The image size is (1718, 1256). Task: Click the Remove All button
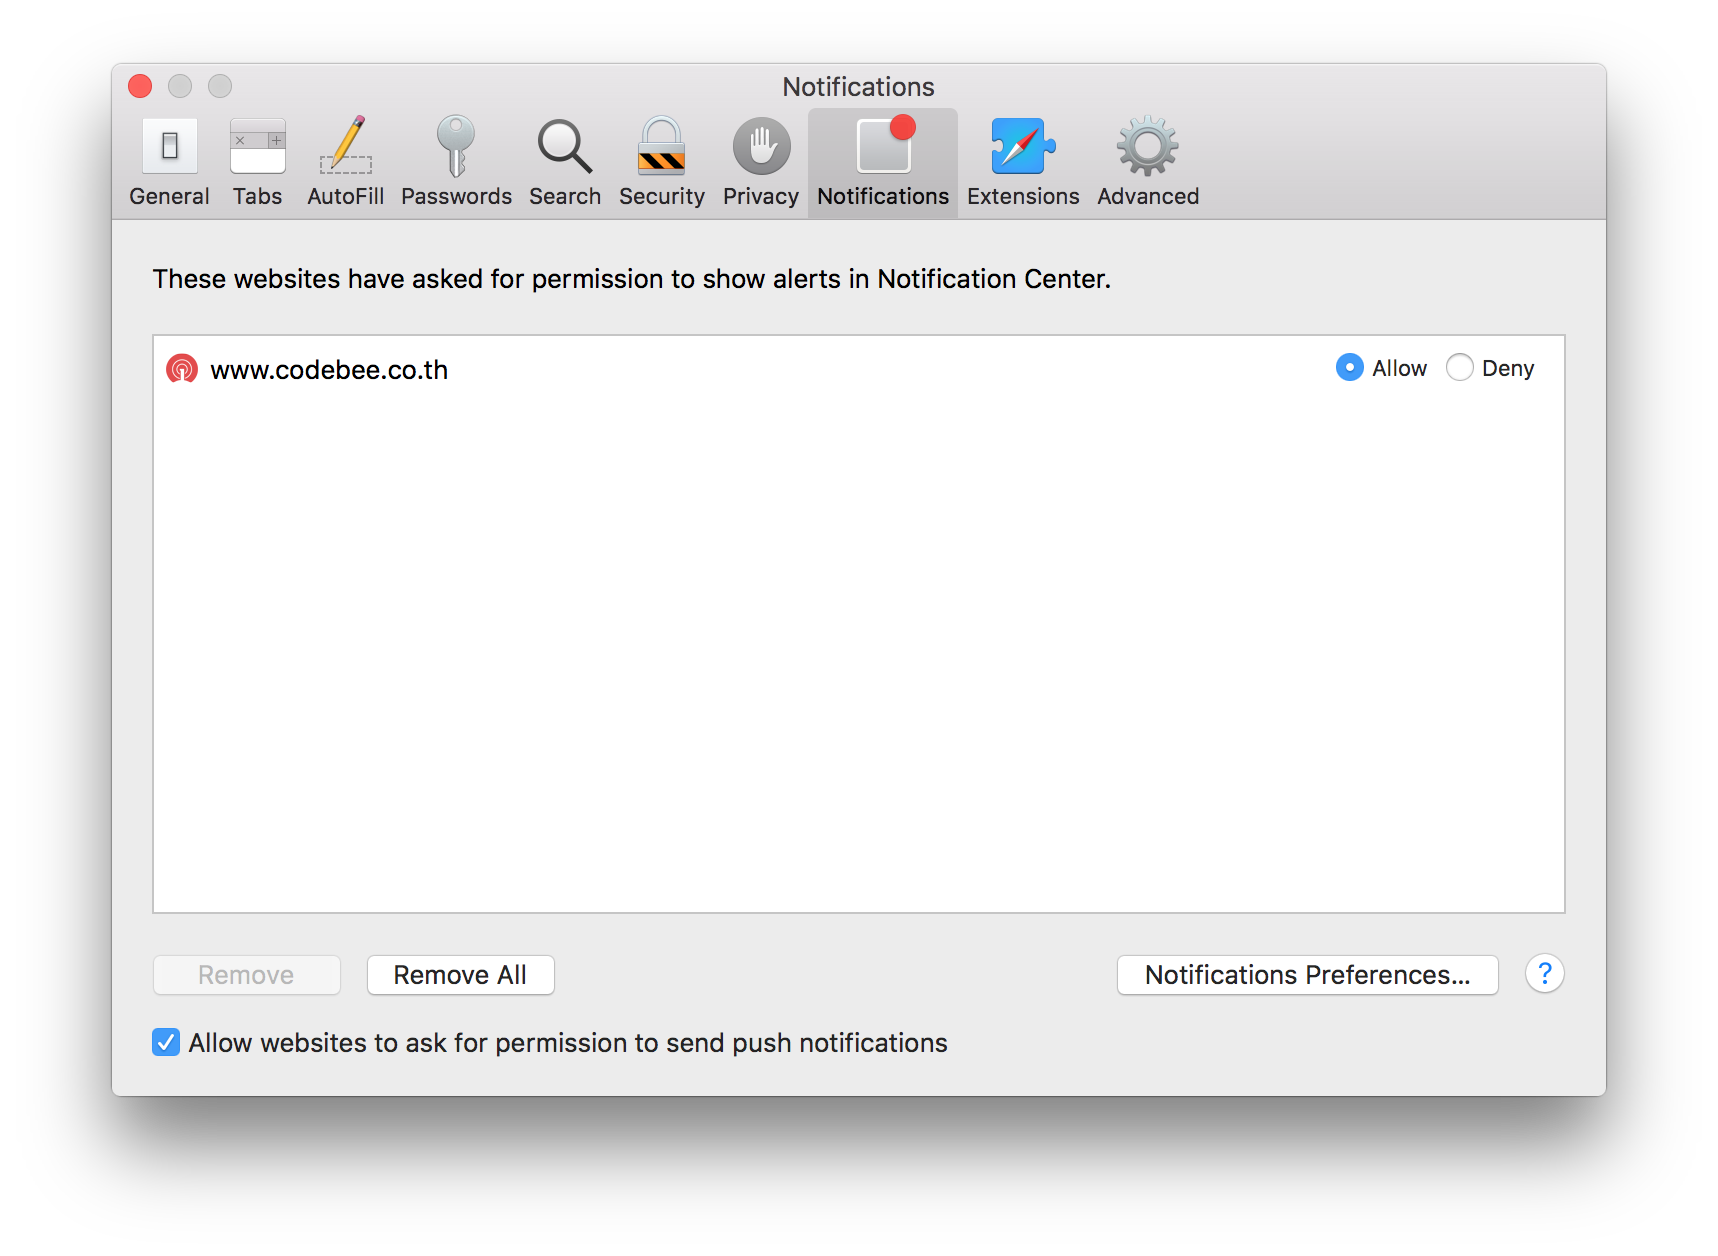[460, 975]
